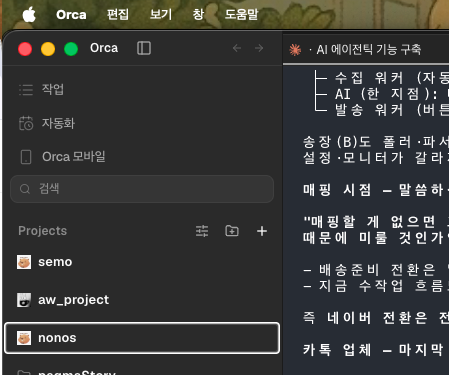This screenshot has width=449, height=375.
Task: Maximize the Orca window with green button
Action: click(x=71, y=49)
